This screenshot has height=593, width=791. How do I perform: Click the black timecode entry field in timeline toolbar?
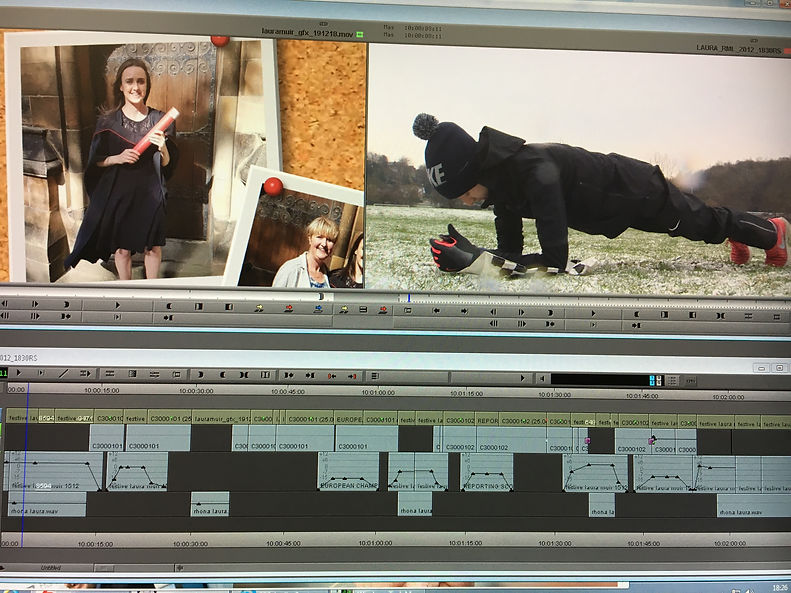[599, 380]
